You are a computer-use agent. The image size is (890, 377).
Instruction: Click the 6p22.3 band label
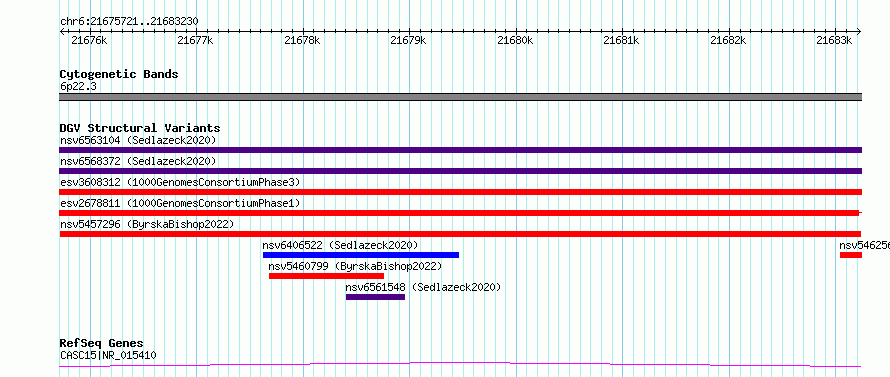pyautogui.click(x=78, y=86)
